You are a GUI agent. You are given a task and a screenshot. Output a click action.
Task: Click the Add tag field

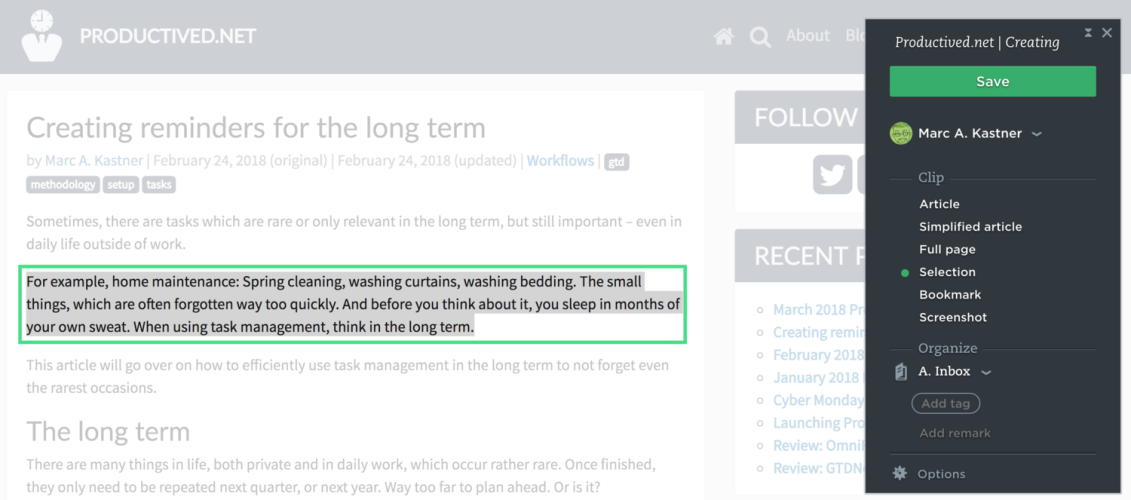click(946, 403)
